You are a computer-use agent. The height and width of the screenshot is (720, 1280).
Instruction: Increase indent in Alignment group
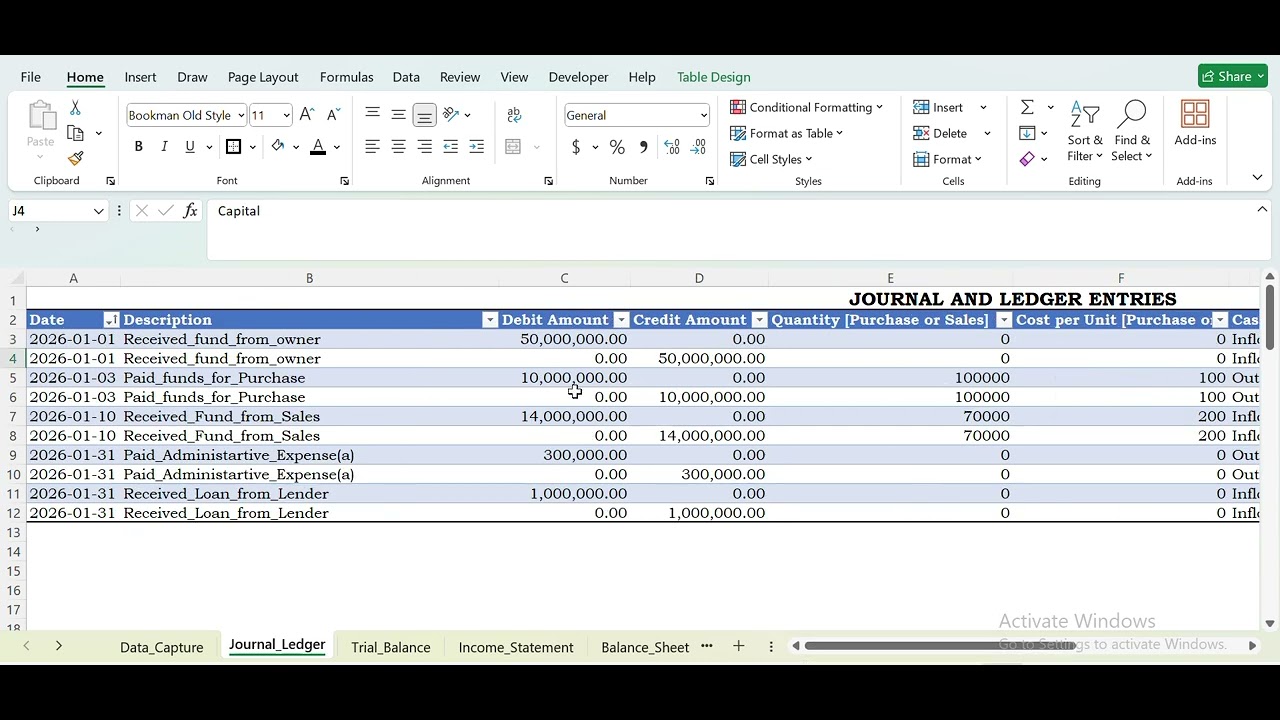click(477, 147)
